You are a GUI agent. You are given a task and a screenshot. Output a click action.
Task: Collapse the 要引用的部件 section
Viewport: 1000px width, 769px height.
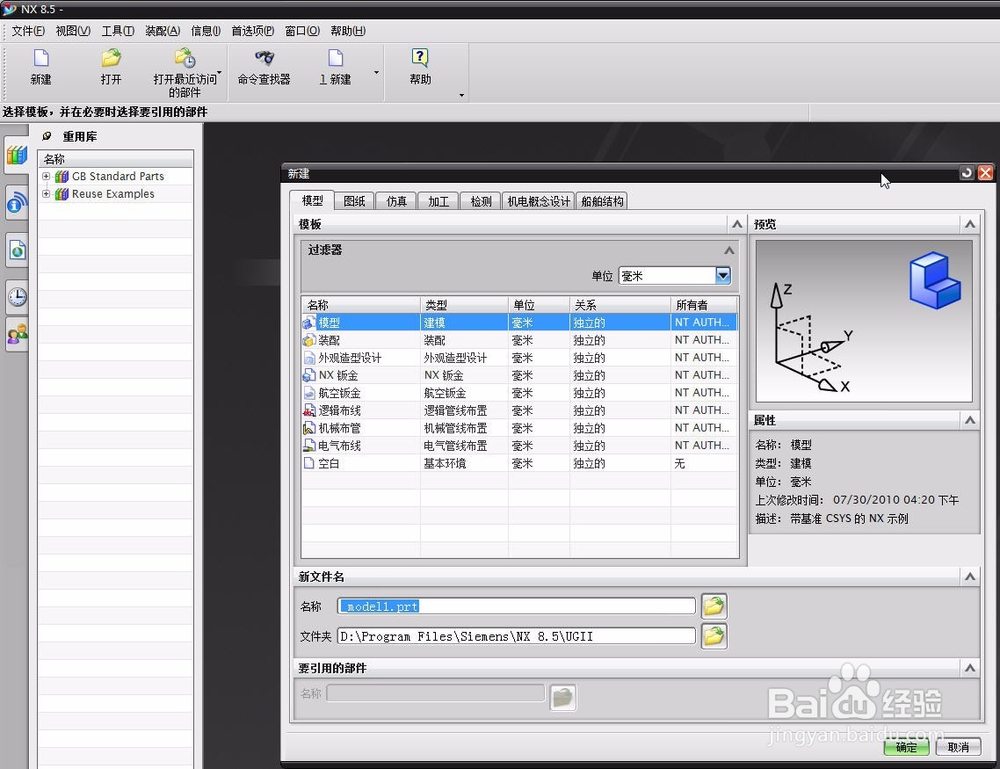970,668
